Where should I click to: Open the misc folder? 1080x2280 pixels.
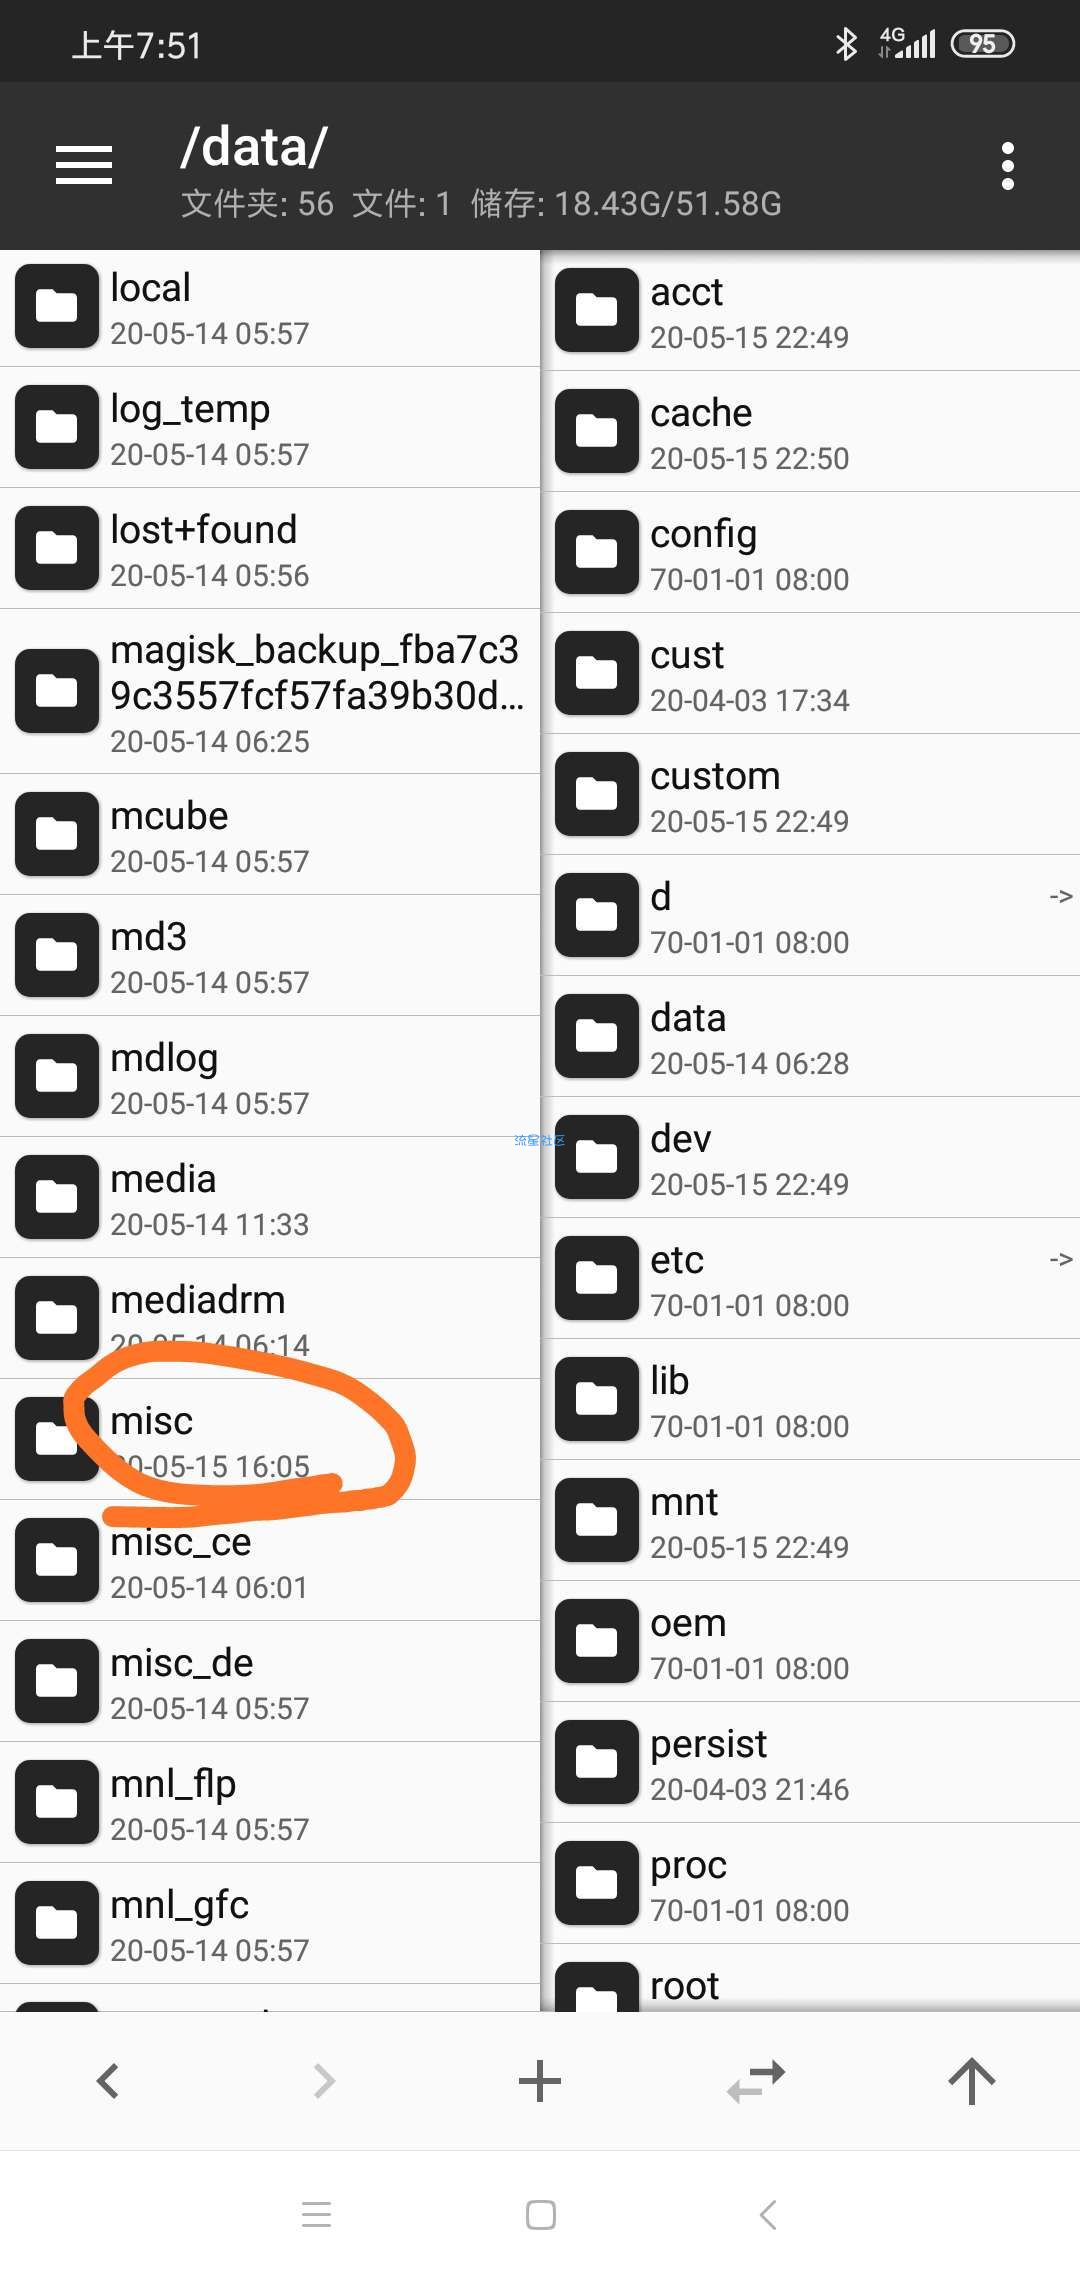(x=270, y=1440)
